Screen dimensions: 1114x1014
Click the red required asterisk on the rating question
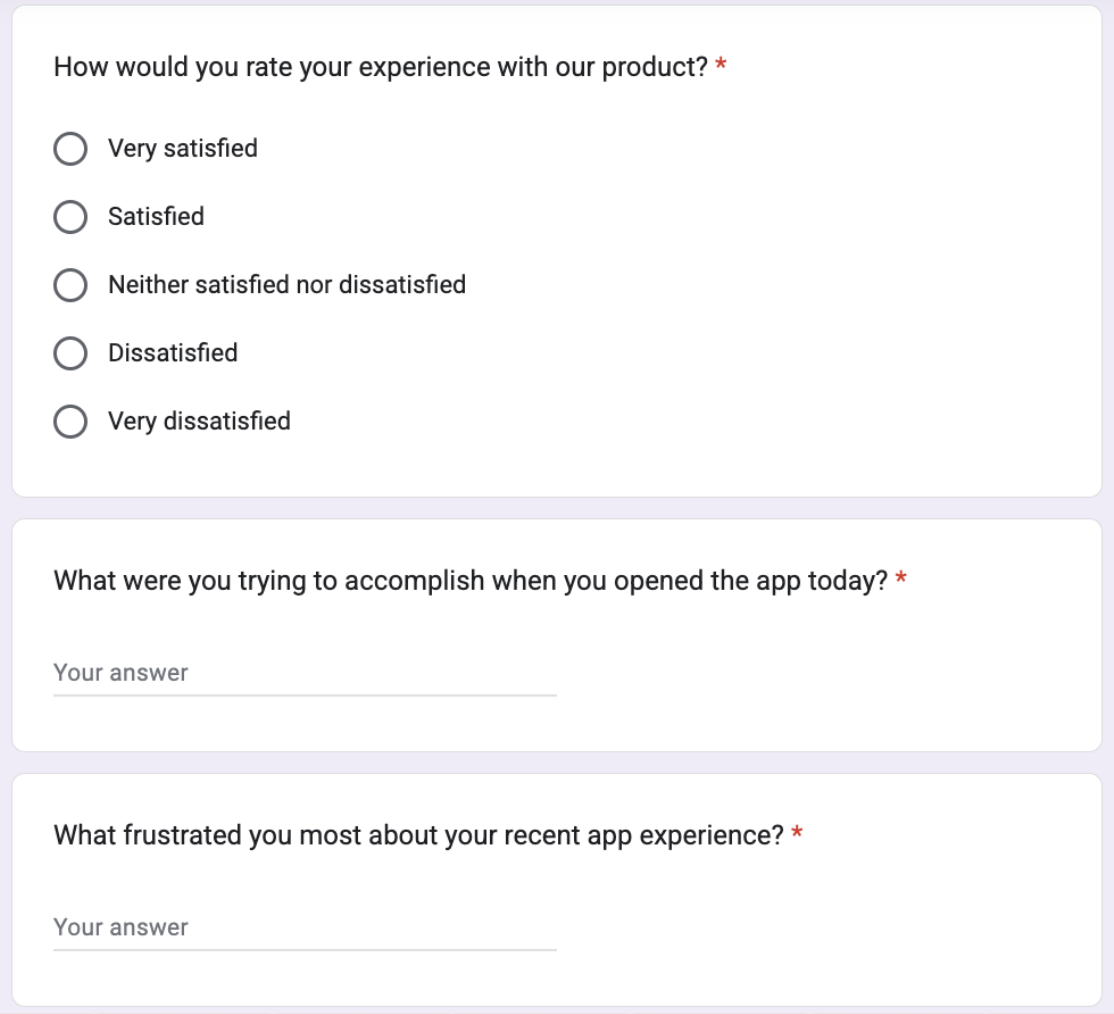(x=721, y=68)
